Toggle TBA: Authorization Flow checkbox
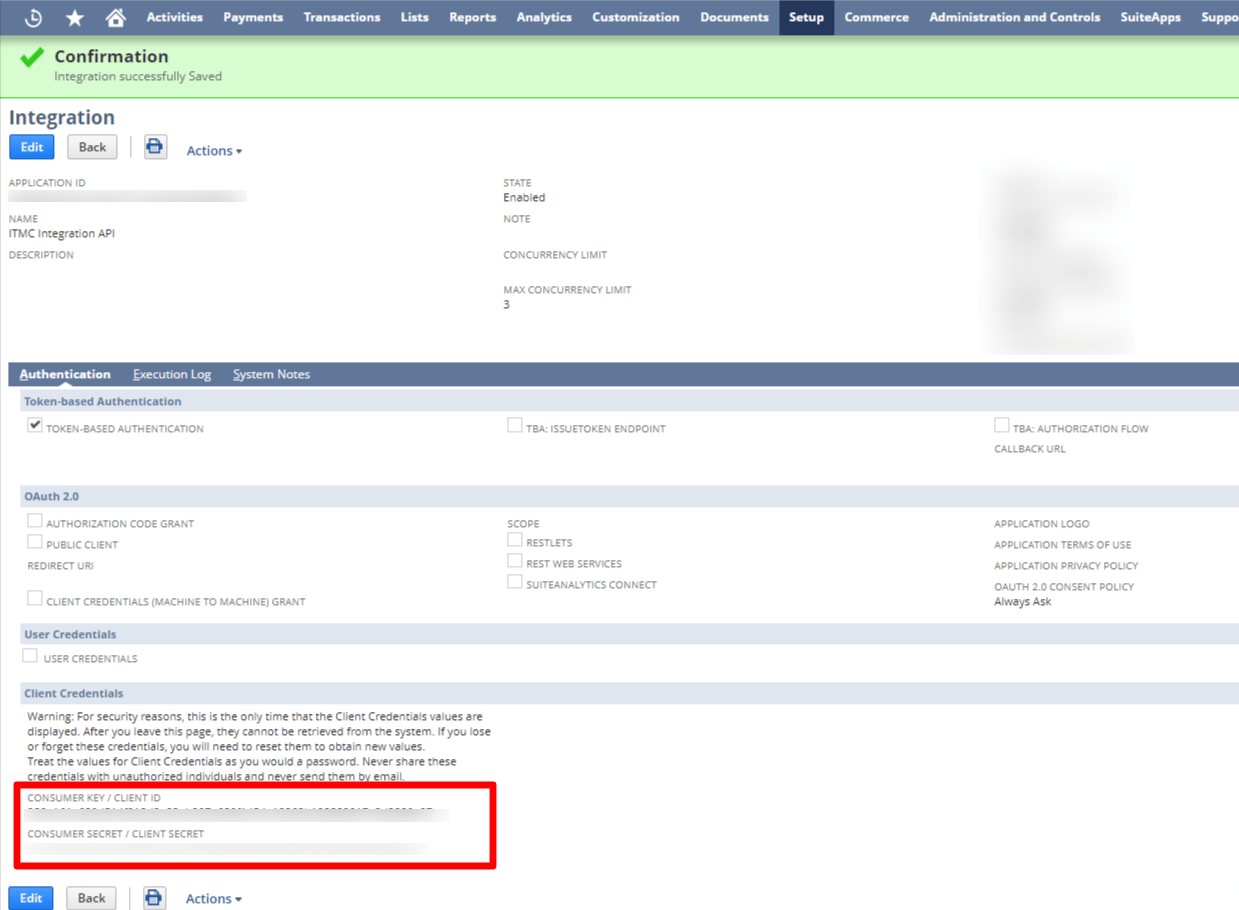Screen dimensions: 1239x910 pyautogui.click(x=1001, y=425)
